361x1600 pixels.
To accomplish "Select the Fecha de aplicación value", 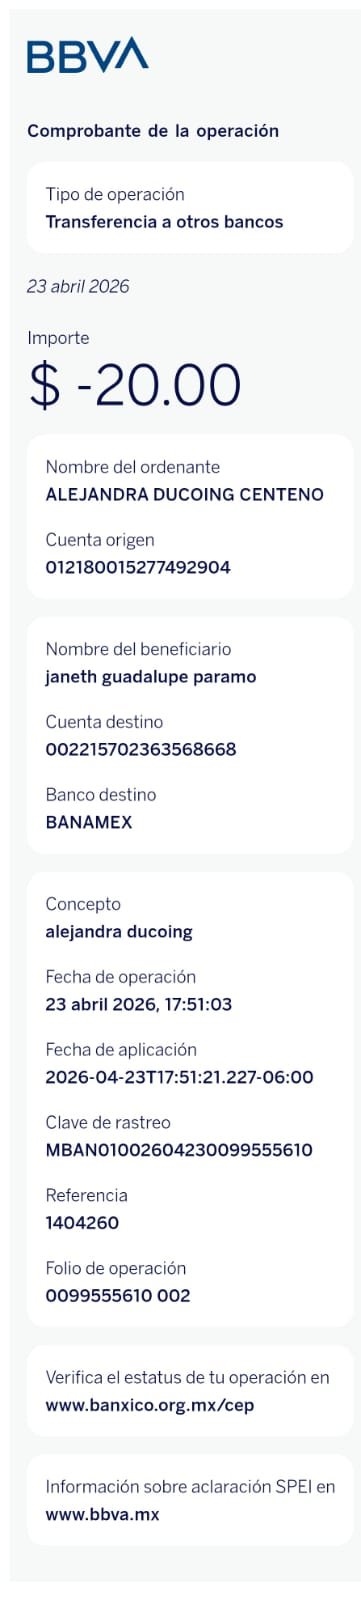I will tap(179, 1077).
